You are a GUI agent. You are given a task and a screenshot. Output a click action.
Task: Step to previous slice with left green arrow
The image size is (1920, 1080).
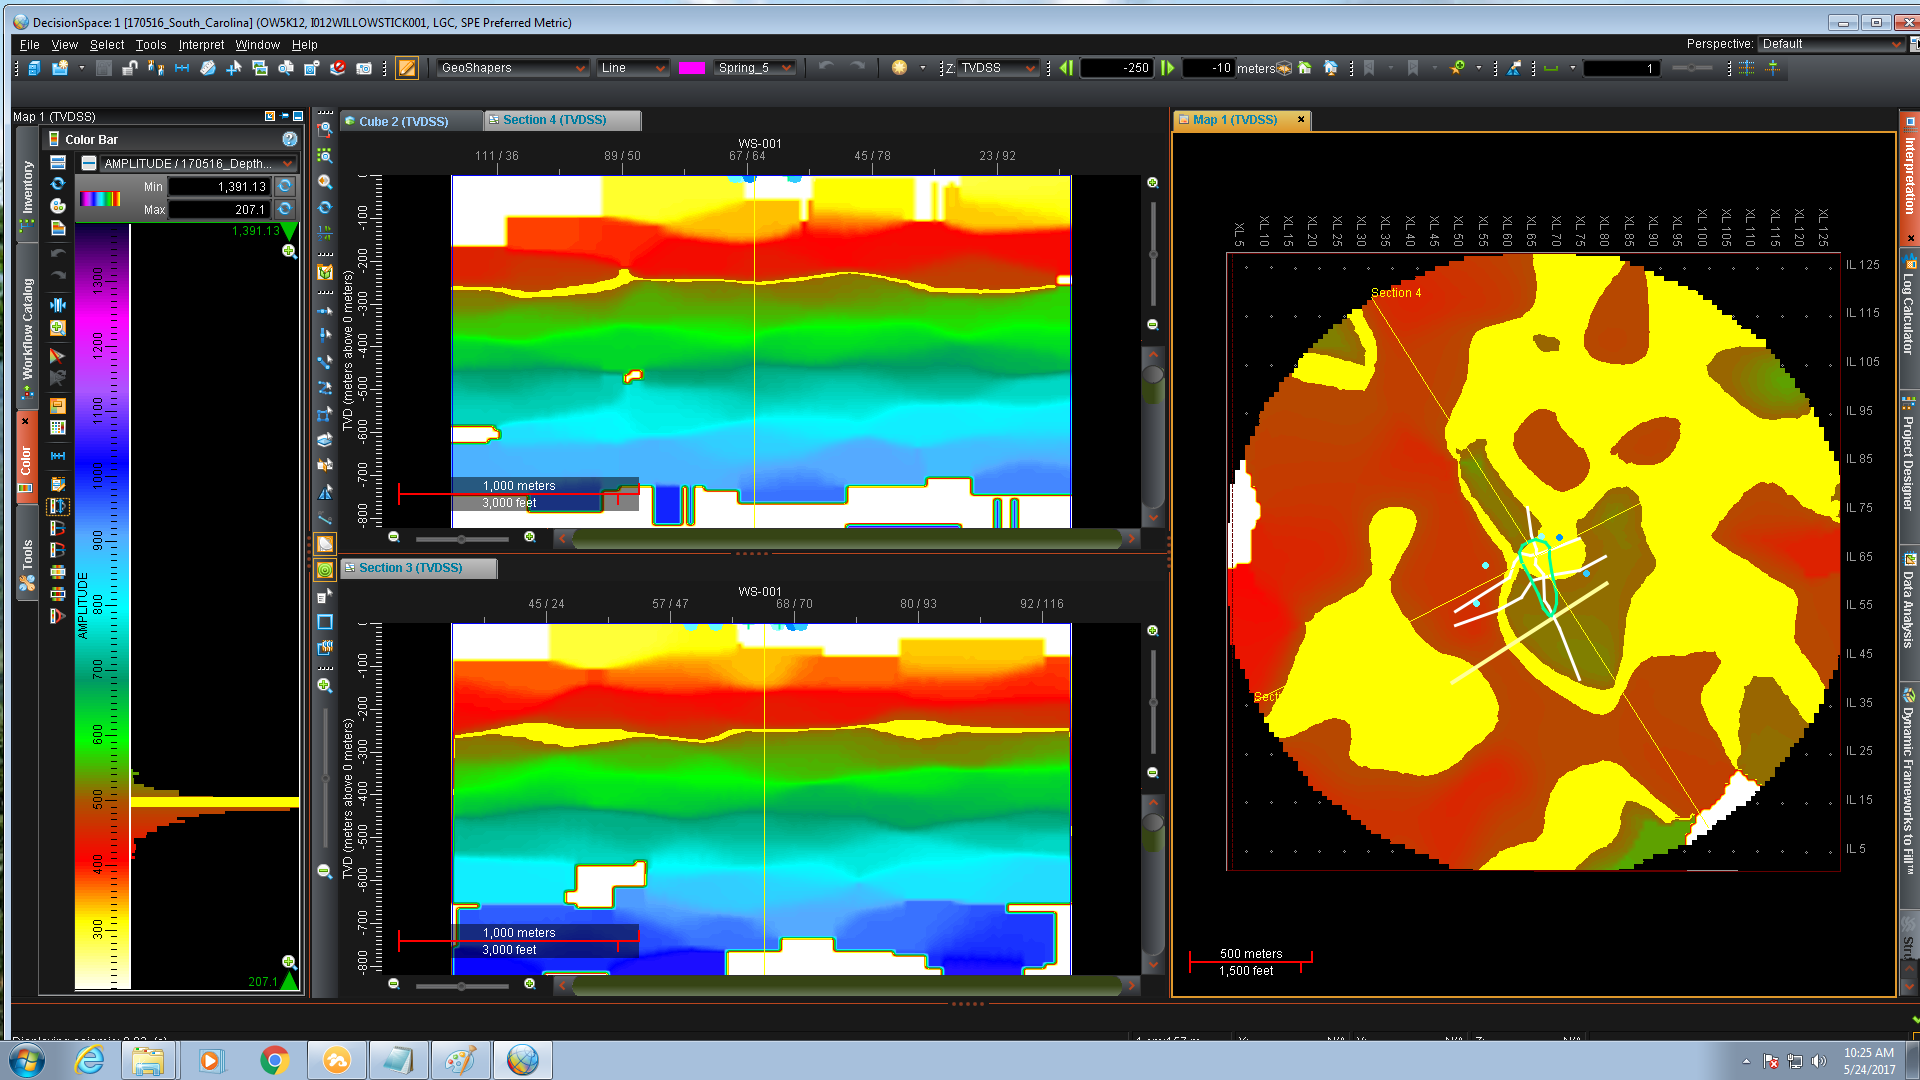coord(1067,68)
